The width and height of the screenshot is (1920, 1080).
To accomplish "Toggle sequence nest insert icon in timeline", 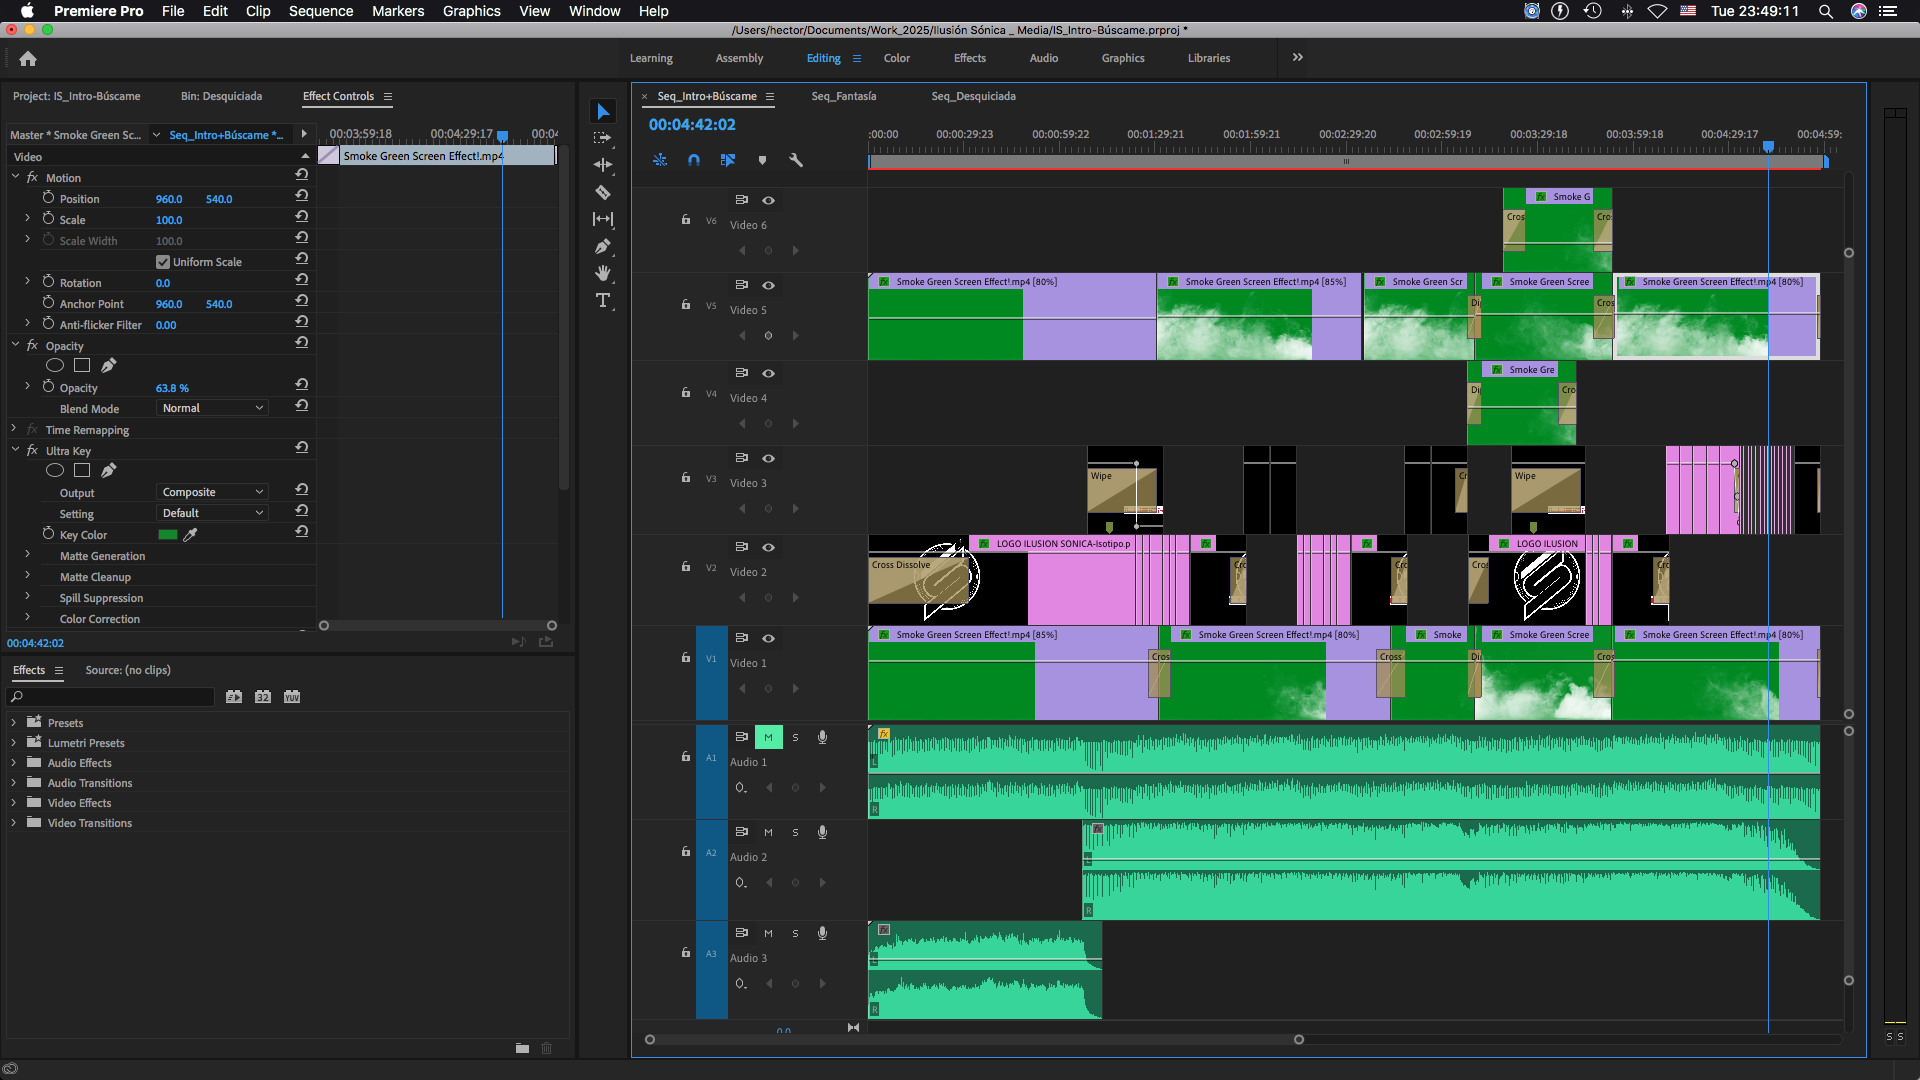I will (x=660, y=160).
